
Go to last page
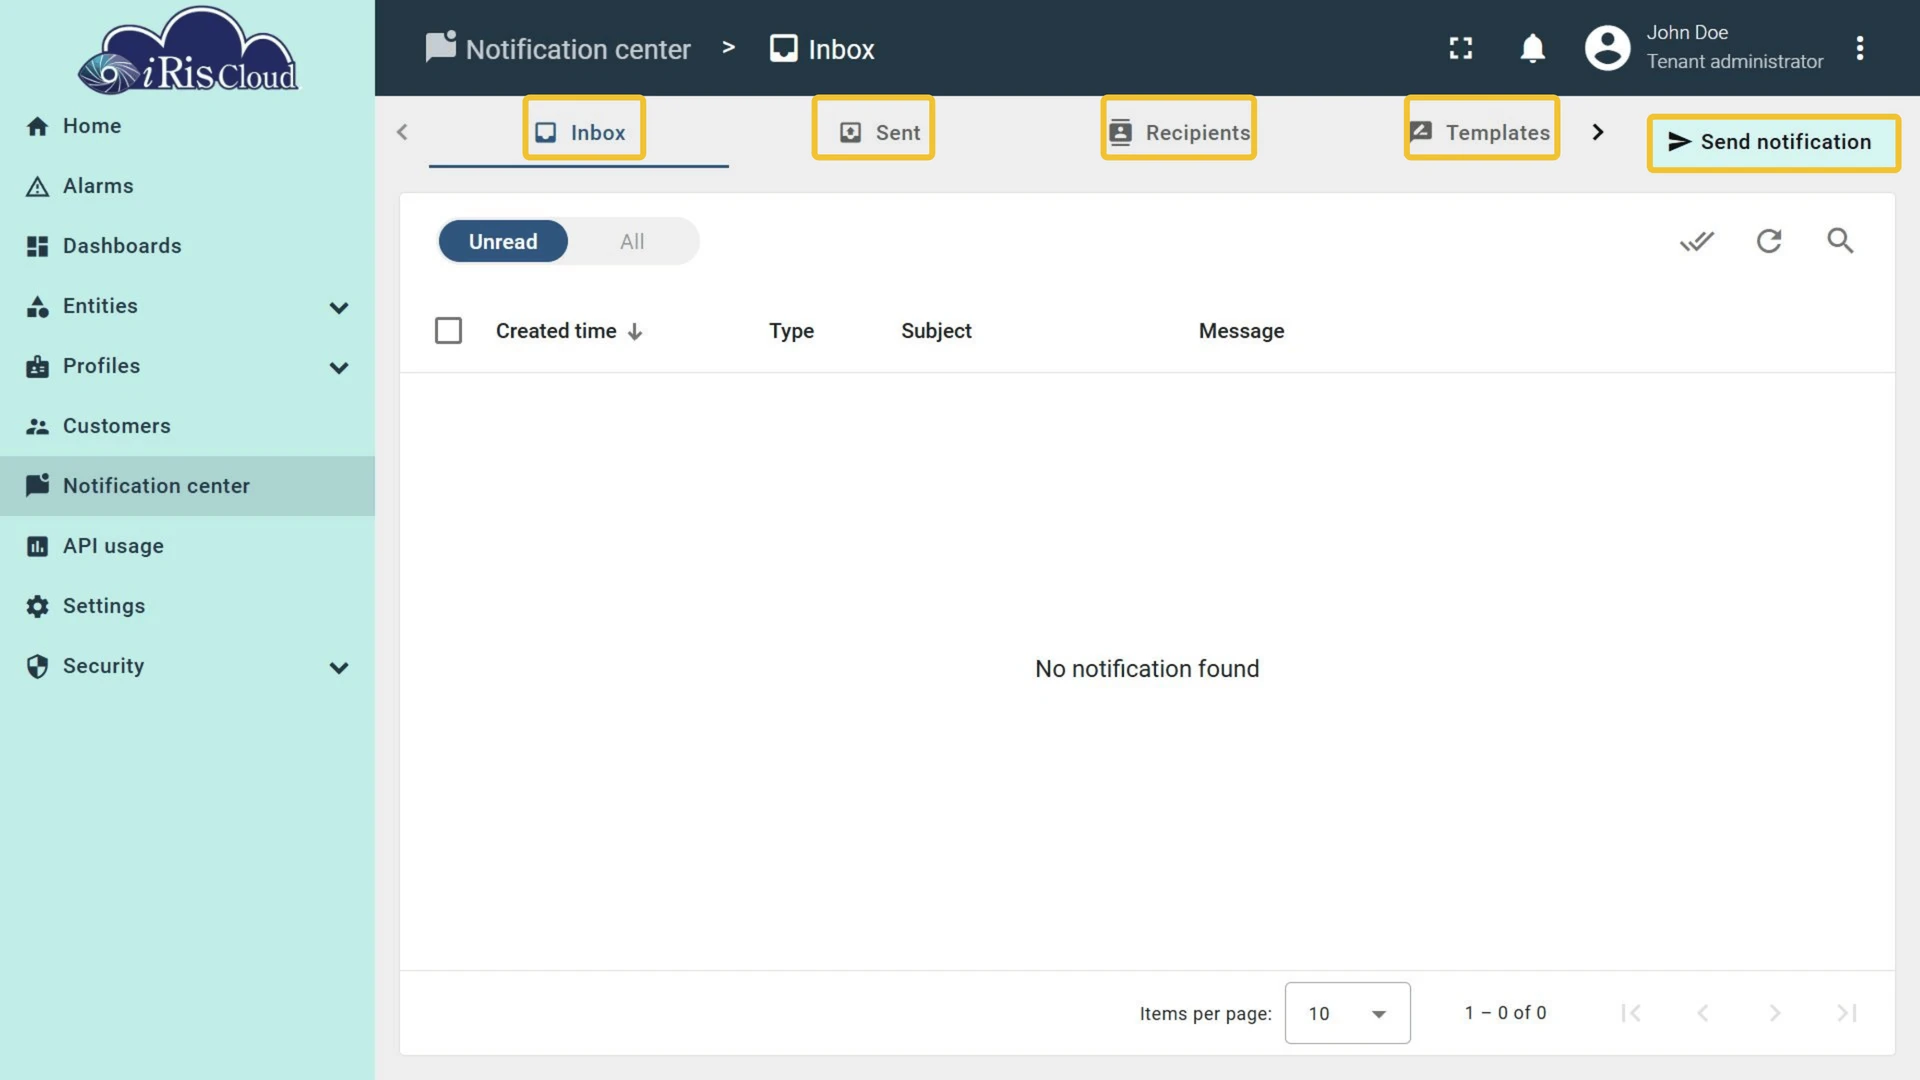(1847, 1013)
